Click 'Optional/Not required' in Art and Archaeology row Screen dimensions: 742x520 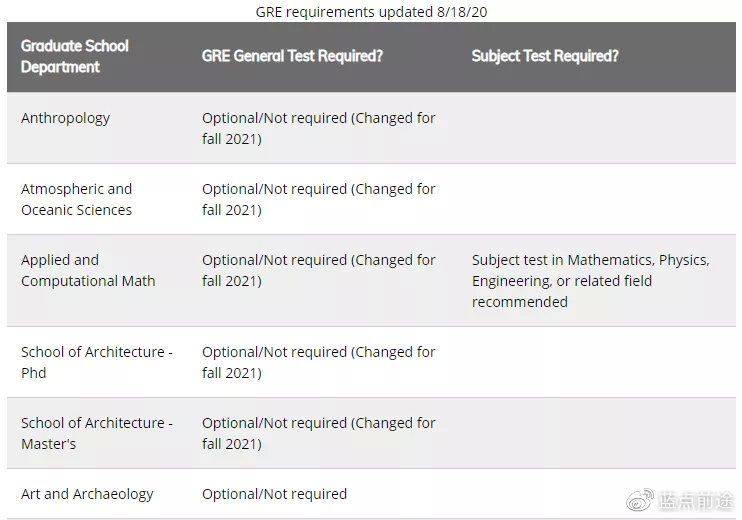274,494
